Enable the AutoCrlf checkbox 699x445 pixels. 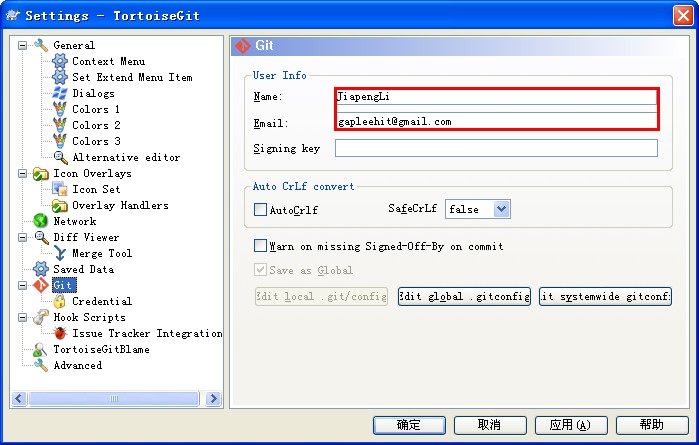(x=261, y=210)
